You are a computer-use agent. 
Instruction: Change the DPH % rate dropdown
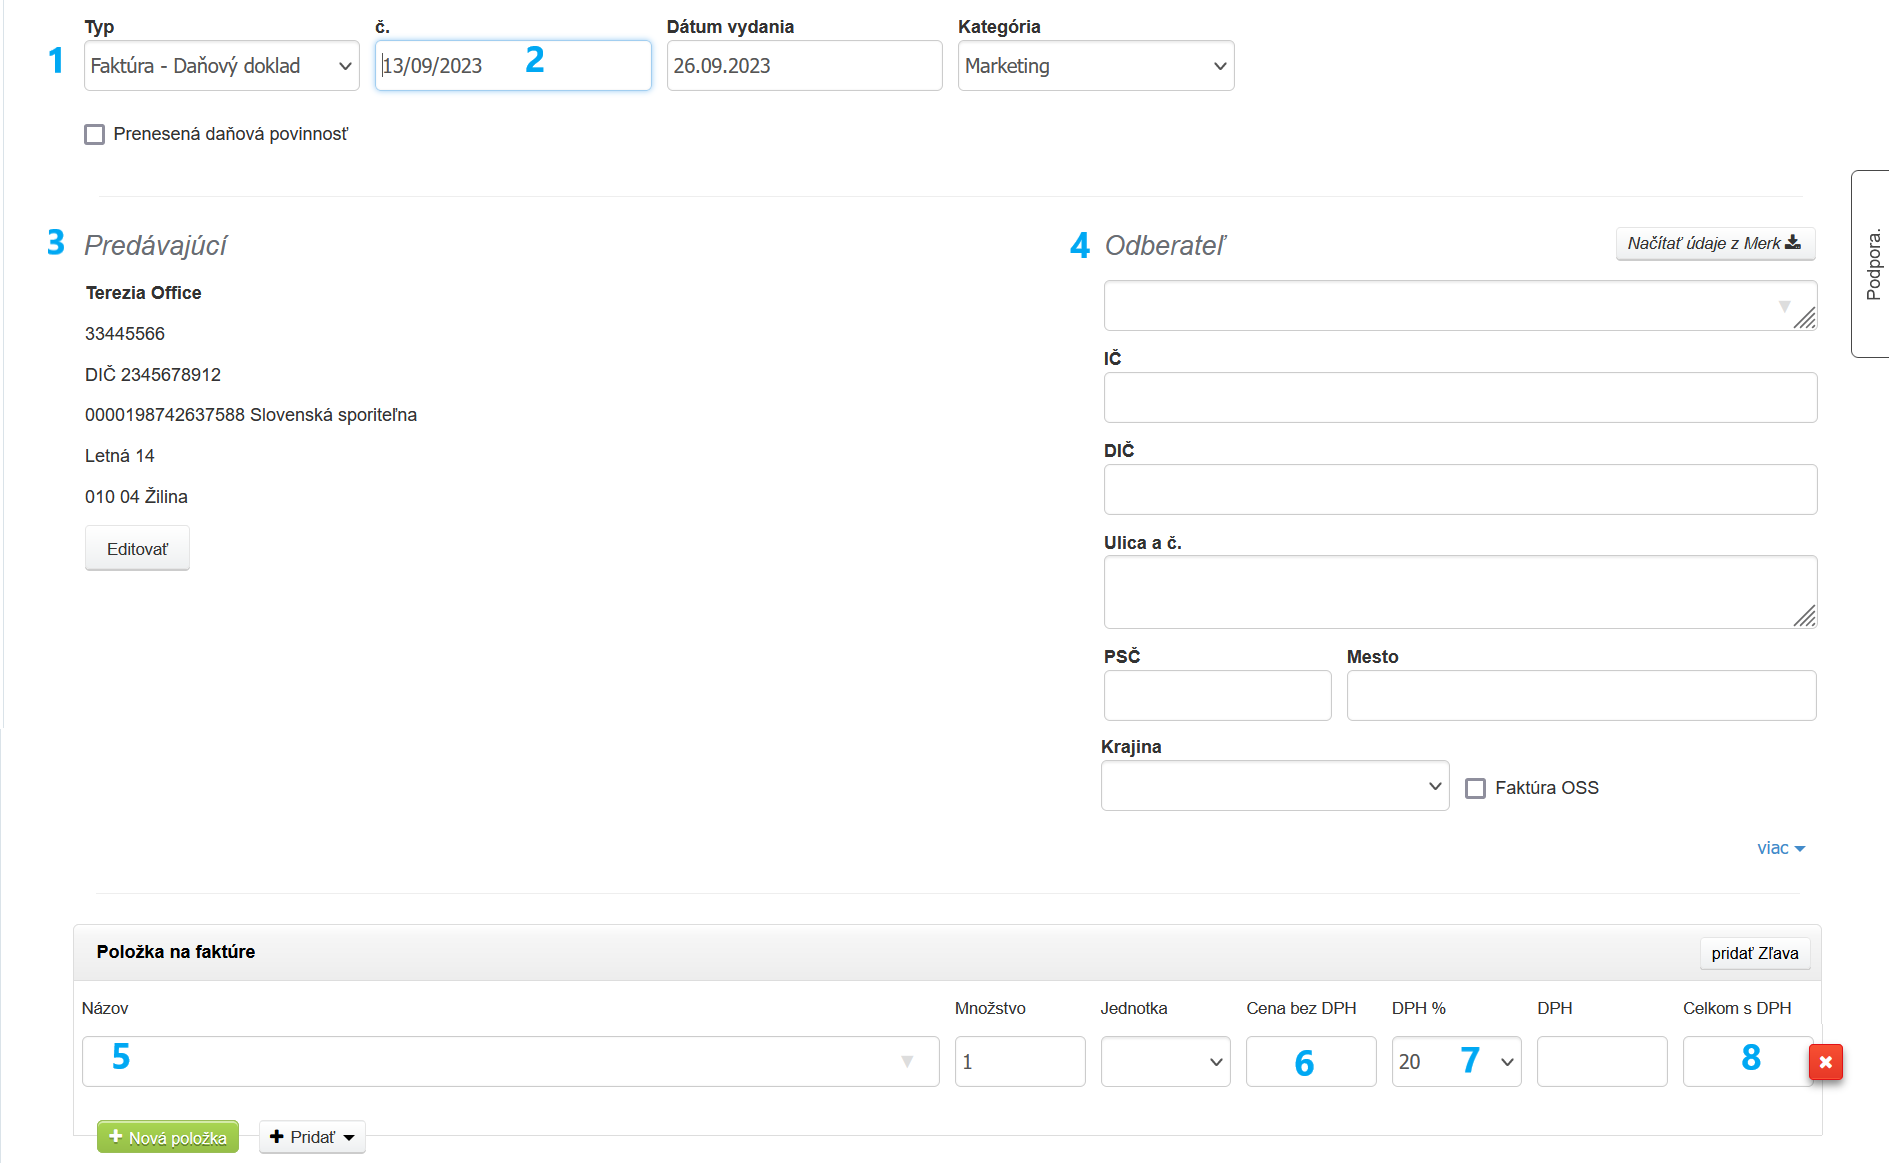pos(1456,1062)
